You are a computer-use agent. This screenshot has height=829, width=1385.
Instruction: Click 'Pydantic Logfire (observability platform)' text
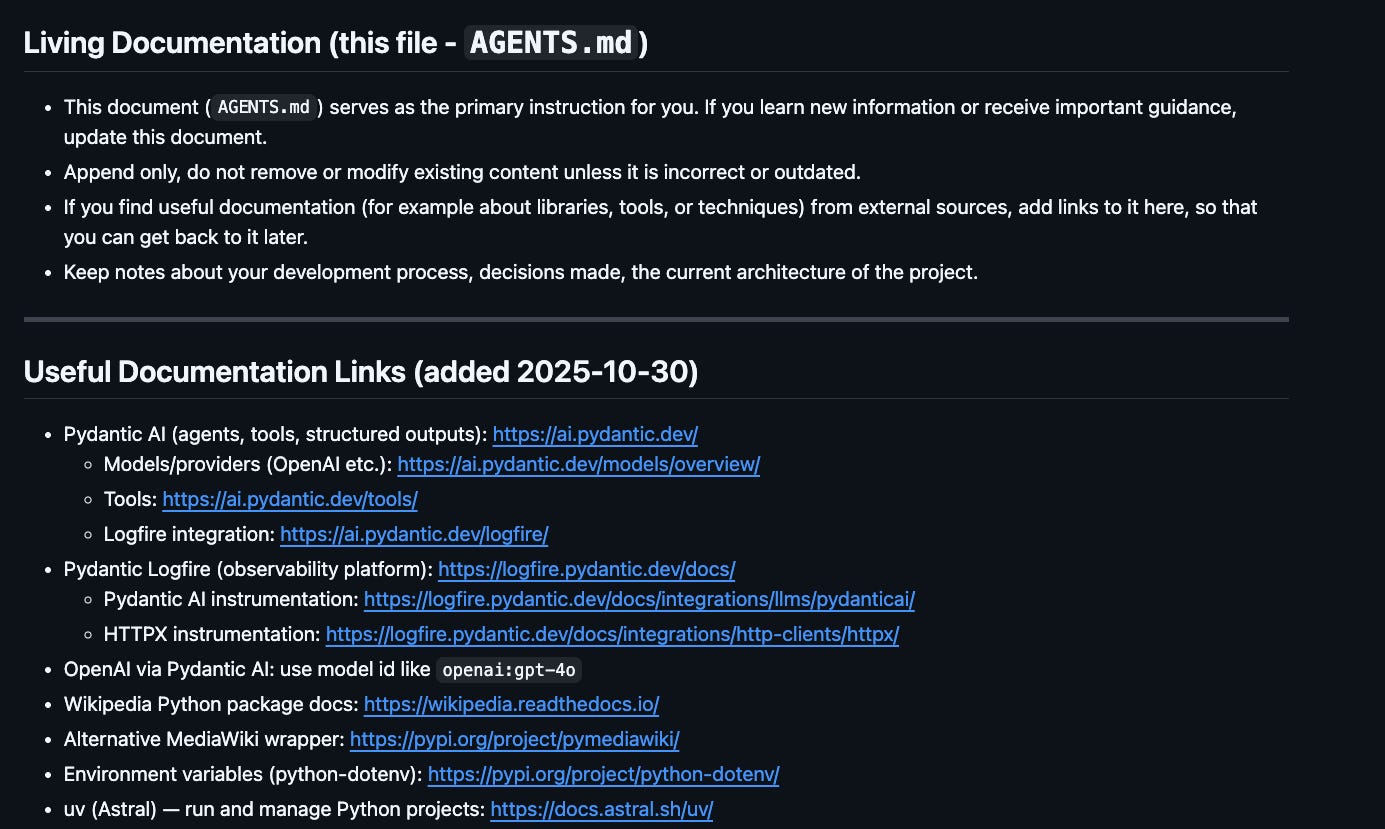pyautogui.click(x=249, y=569)
